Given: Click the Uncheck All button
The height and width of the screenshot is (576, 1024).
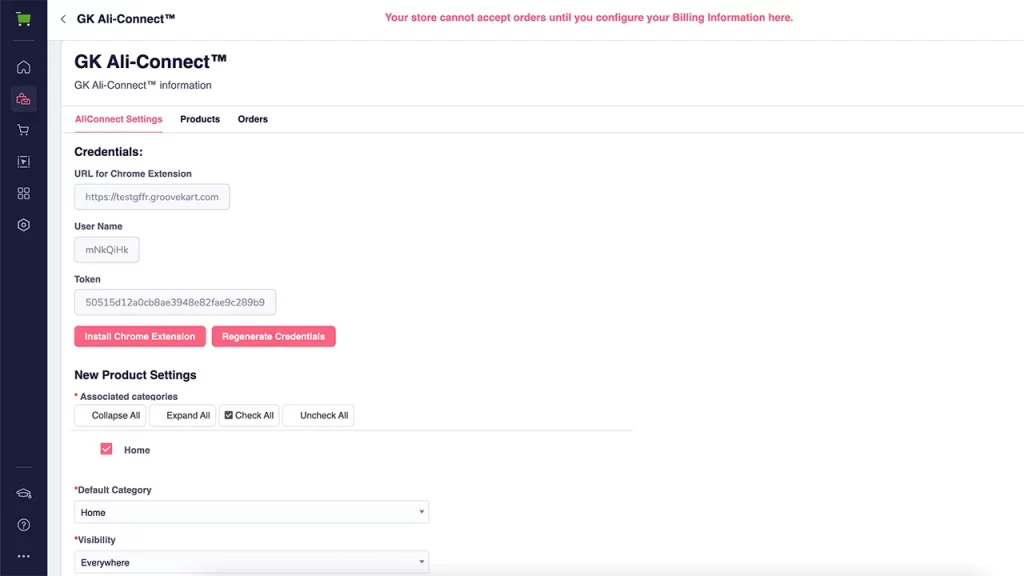Looking at the screenshot, I should click(x=318, y=415).
